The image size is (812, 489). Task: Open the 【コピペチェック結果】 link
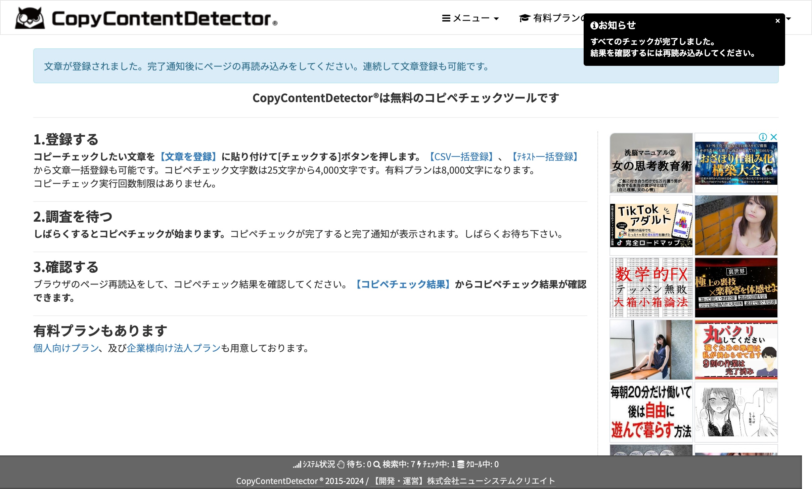[402, 284]
